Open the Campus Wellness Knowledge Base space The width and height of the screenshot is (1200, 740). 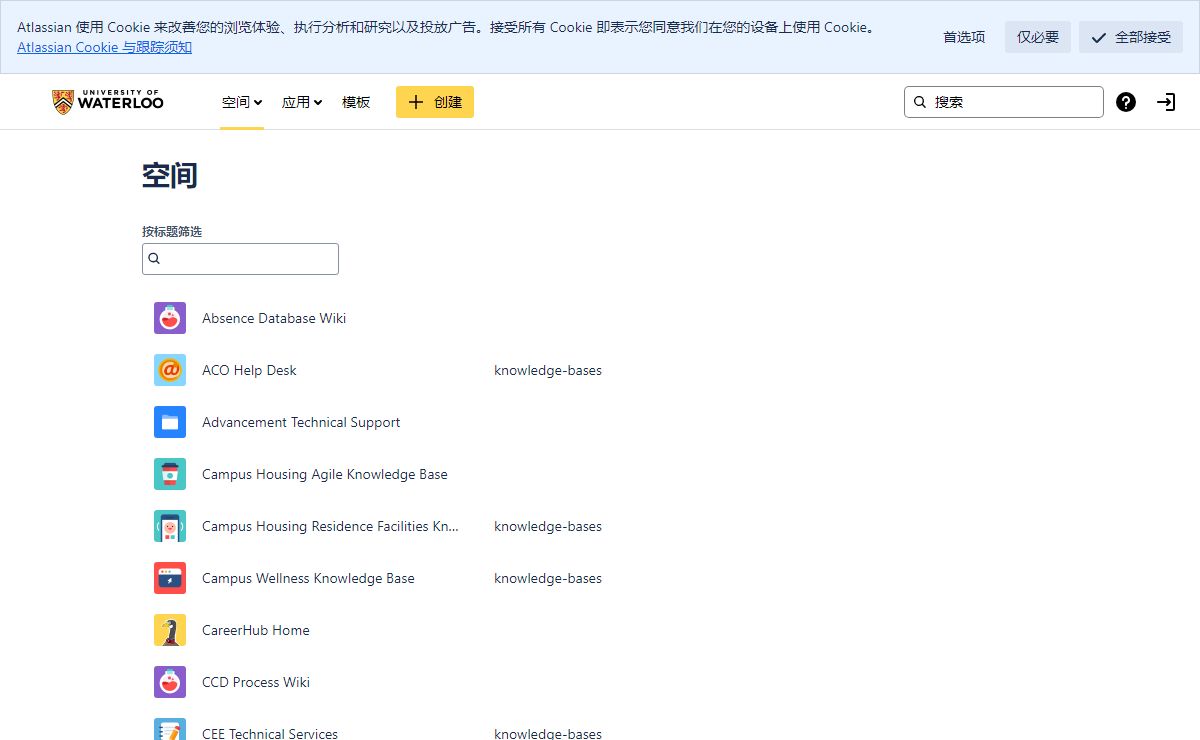[308, 578]
